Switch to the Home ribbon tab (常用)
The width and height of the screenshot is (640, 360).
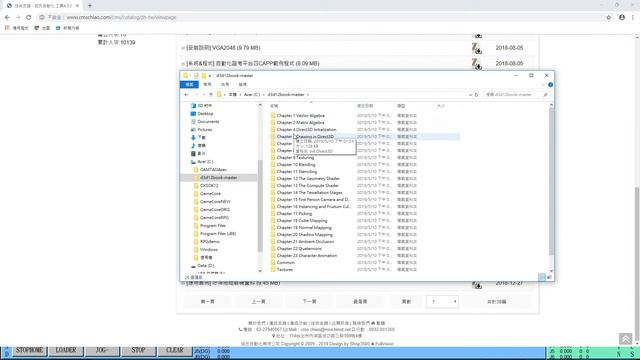click(x=207, y=84)
